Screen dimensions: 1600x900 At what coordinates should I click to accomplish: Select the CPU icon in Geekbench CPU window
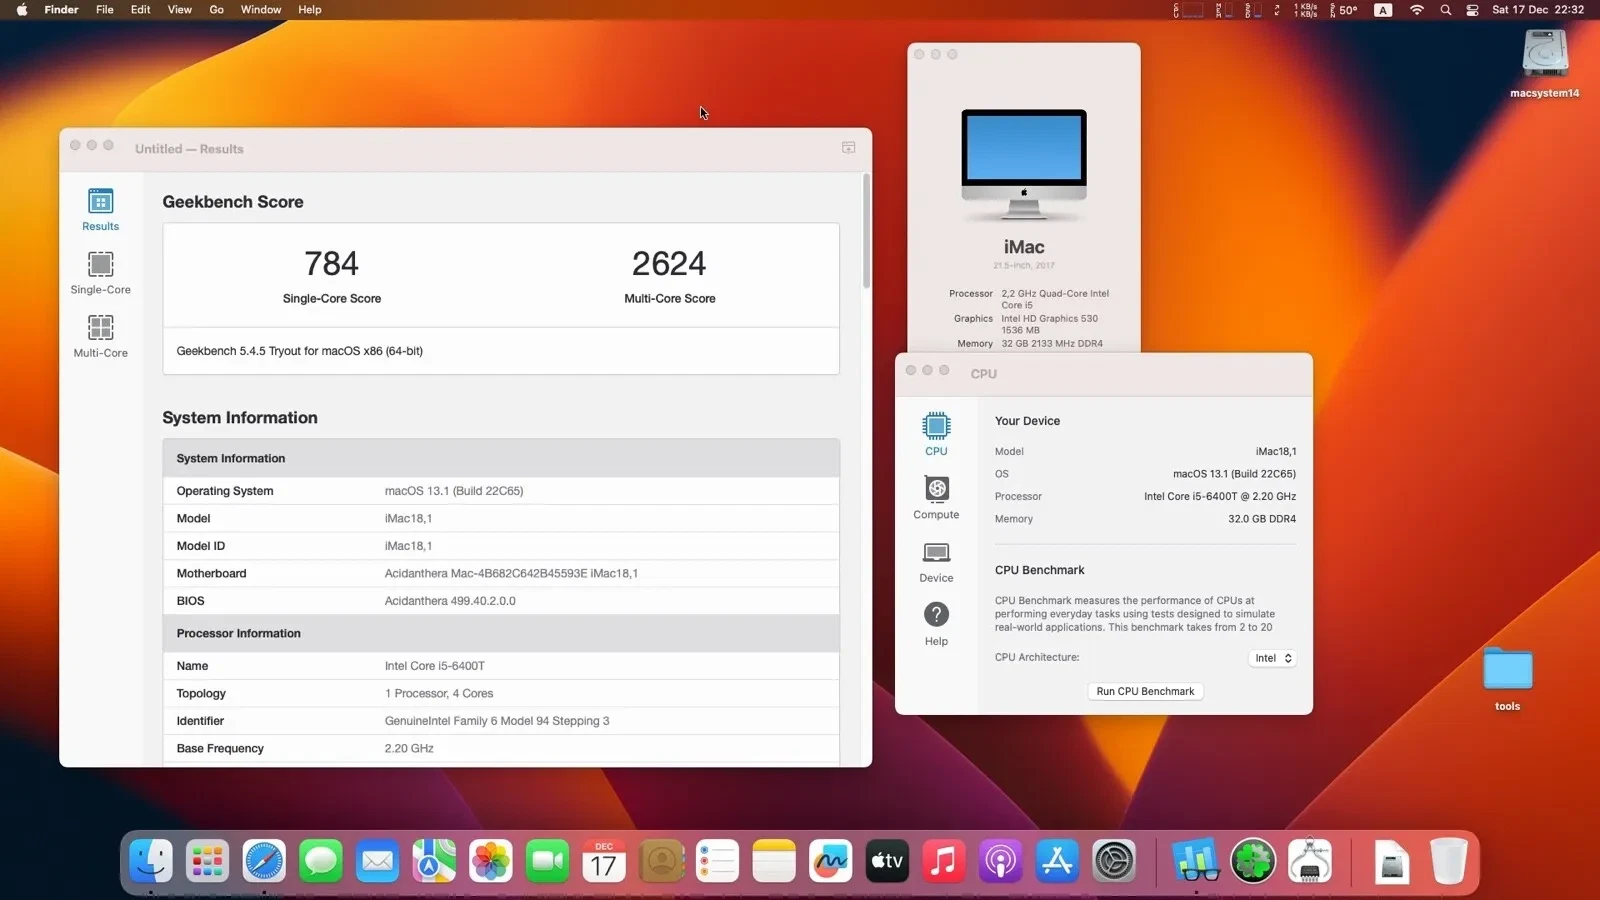(936, 434)
